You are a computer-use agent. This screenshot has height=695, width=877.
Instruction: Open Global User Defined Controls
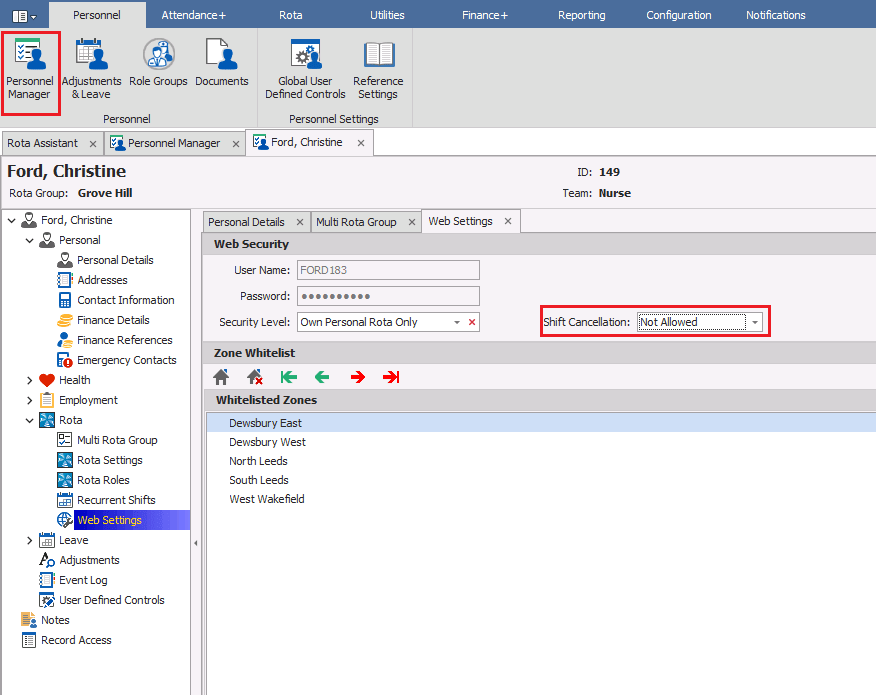pyautogui.click(x=305, y=69)
